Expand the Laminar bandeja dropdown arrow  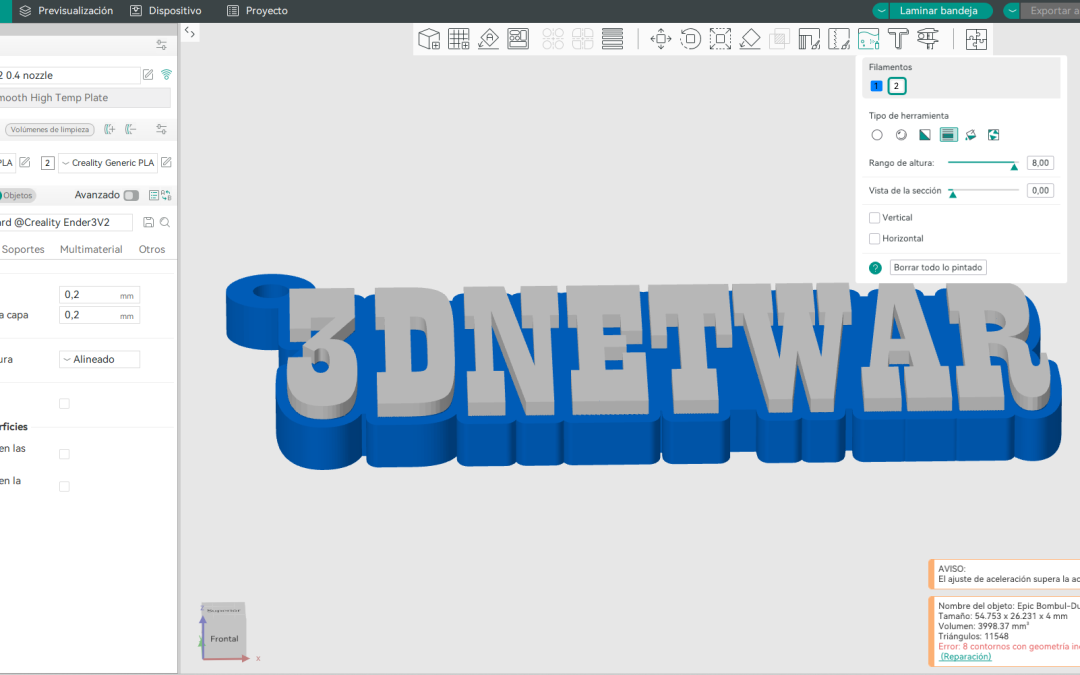point(881,10)
